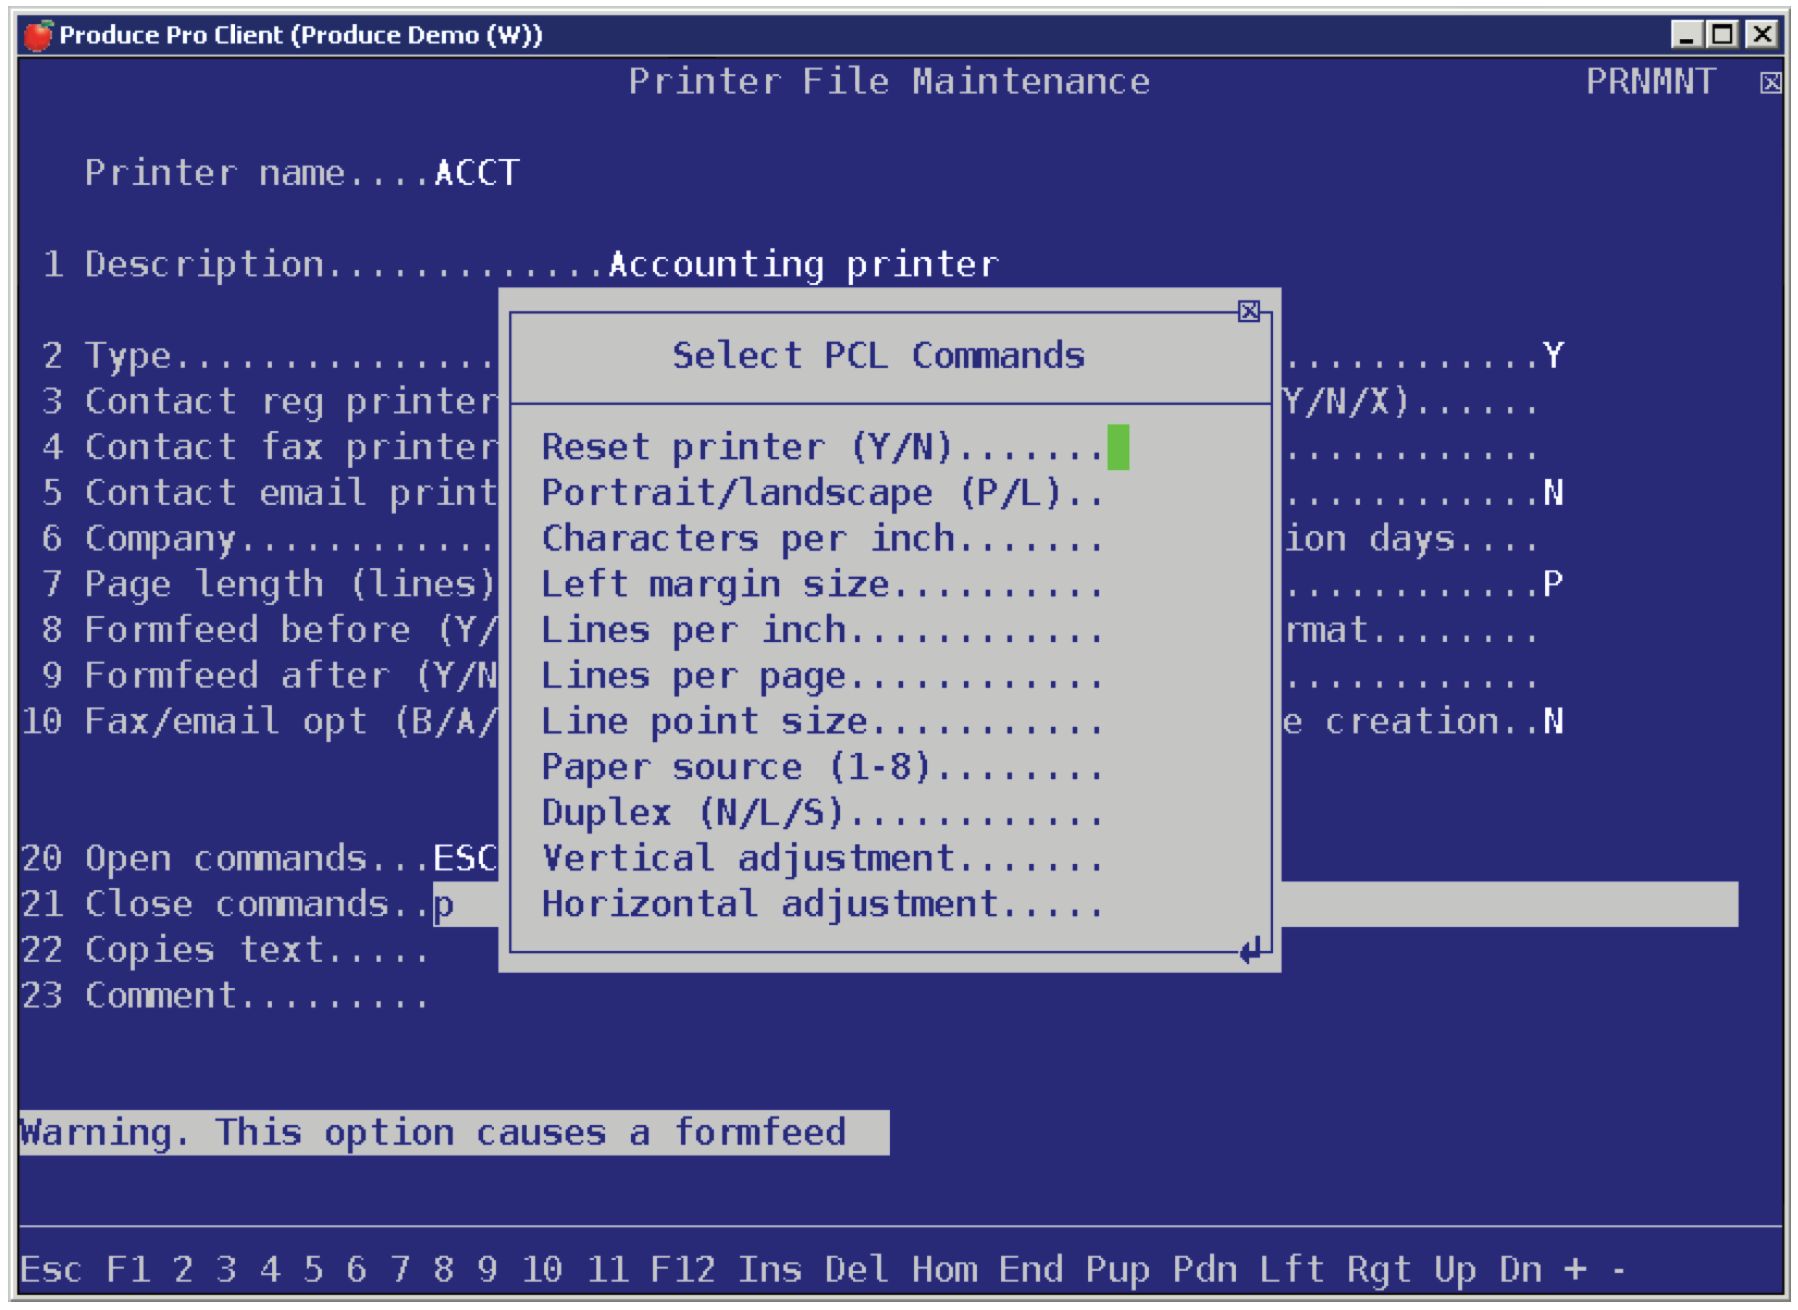This screenshot has width=1798, height=1310.
Task: Click the Close commands input field
Action: [x=1085, y=904]
